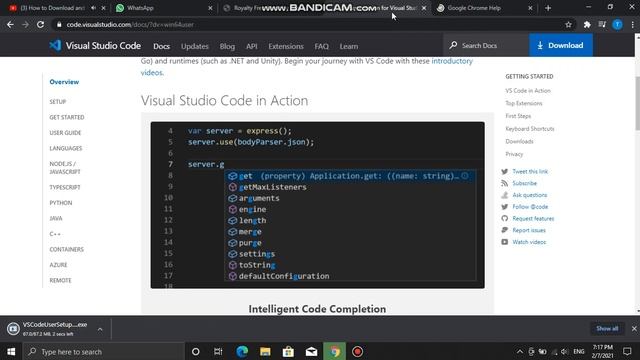Open the REMOTE sidebar section
The image size is (640, 360).
pos(60,280)
